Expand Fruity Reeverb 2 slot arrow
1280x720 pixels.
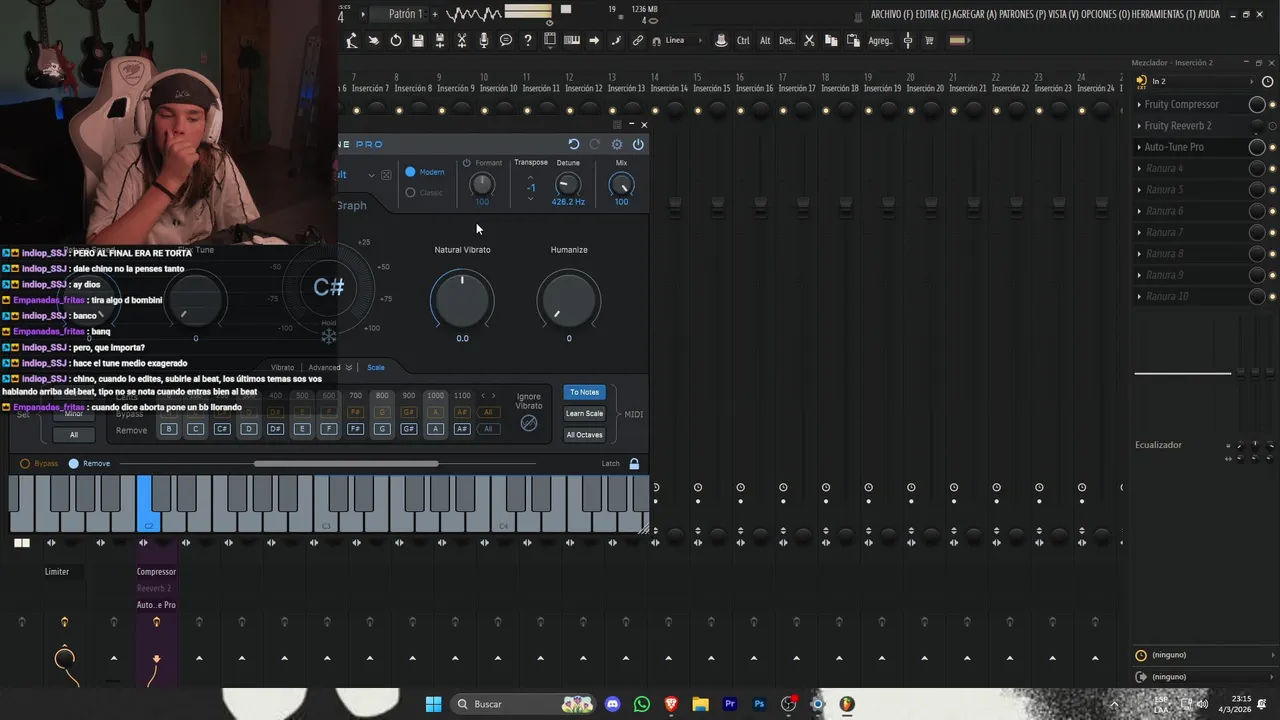[x=1139, y=126]
